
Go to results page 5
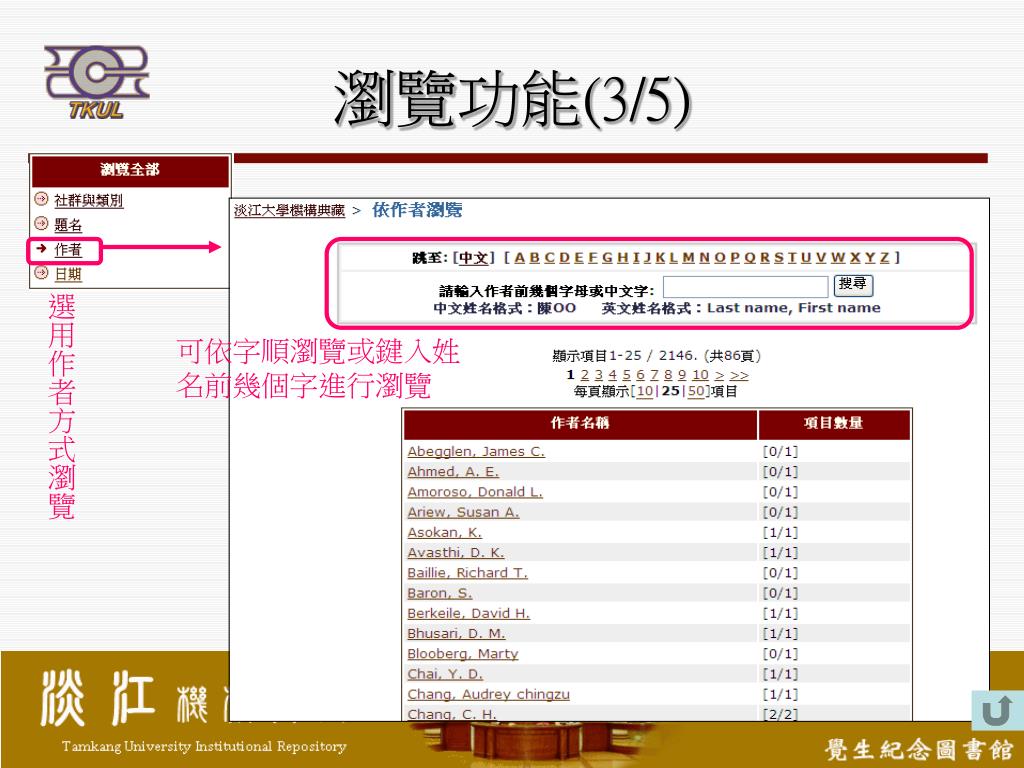coord(626,375)
